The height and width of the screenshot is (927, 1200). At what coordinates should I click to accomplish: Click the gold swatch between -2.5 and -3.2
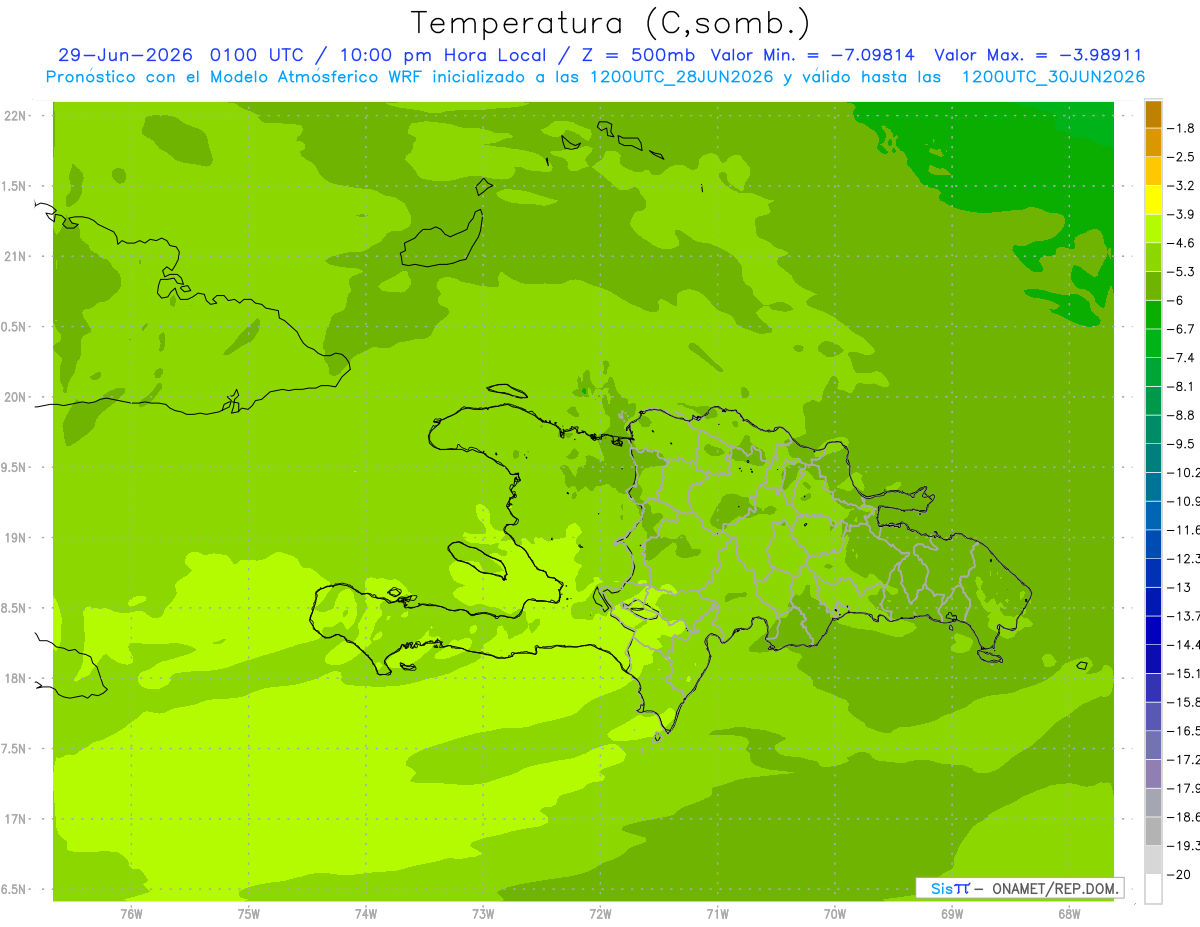[1153, 171]
